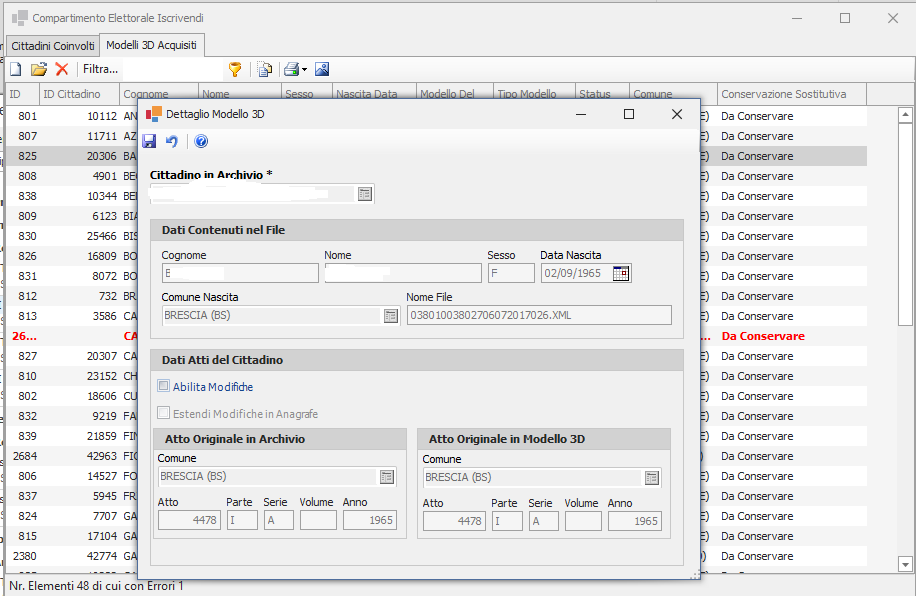The image size is (916, 596).
Task: Tick Estendi Modifiche in Anagrafe checkbox
Action: [164, 413]
